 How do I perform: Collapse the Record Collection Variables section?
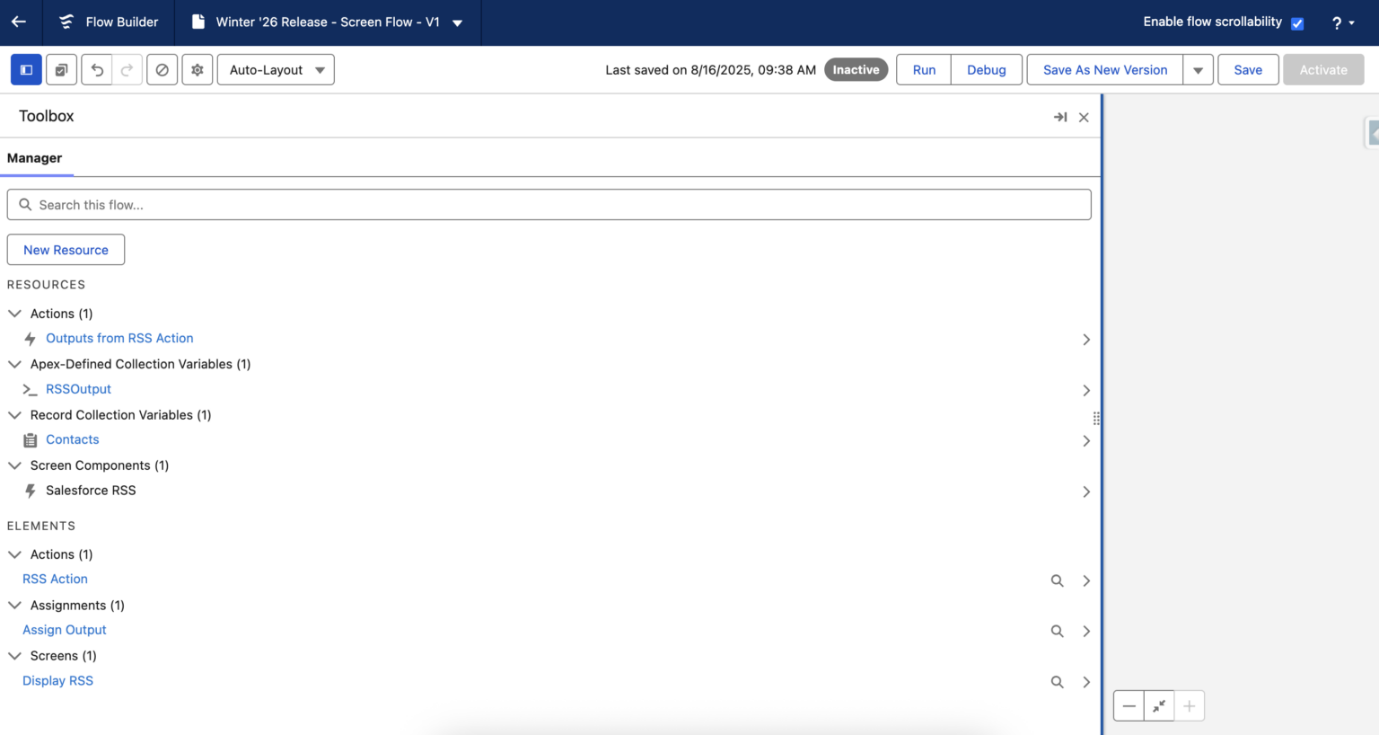point(14,414)
